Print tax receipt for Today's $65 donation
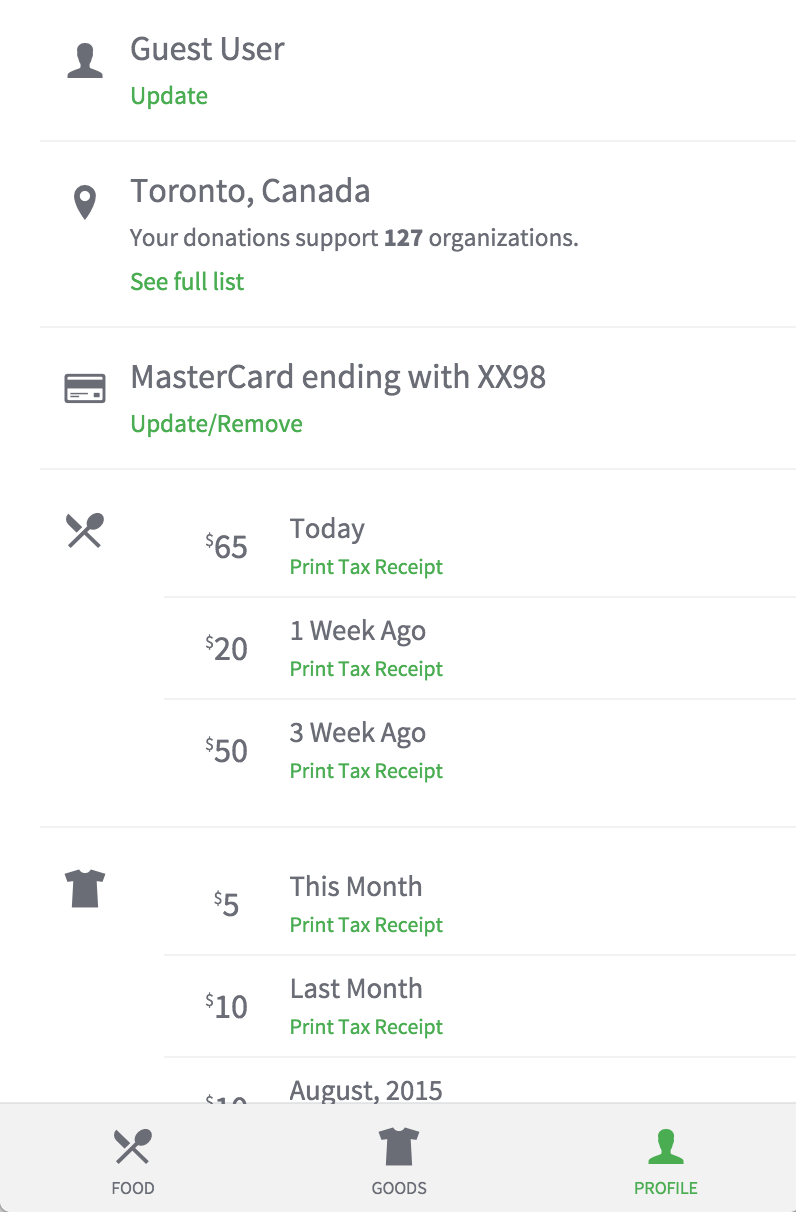 tap(366, 567)
